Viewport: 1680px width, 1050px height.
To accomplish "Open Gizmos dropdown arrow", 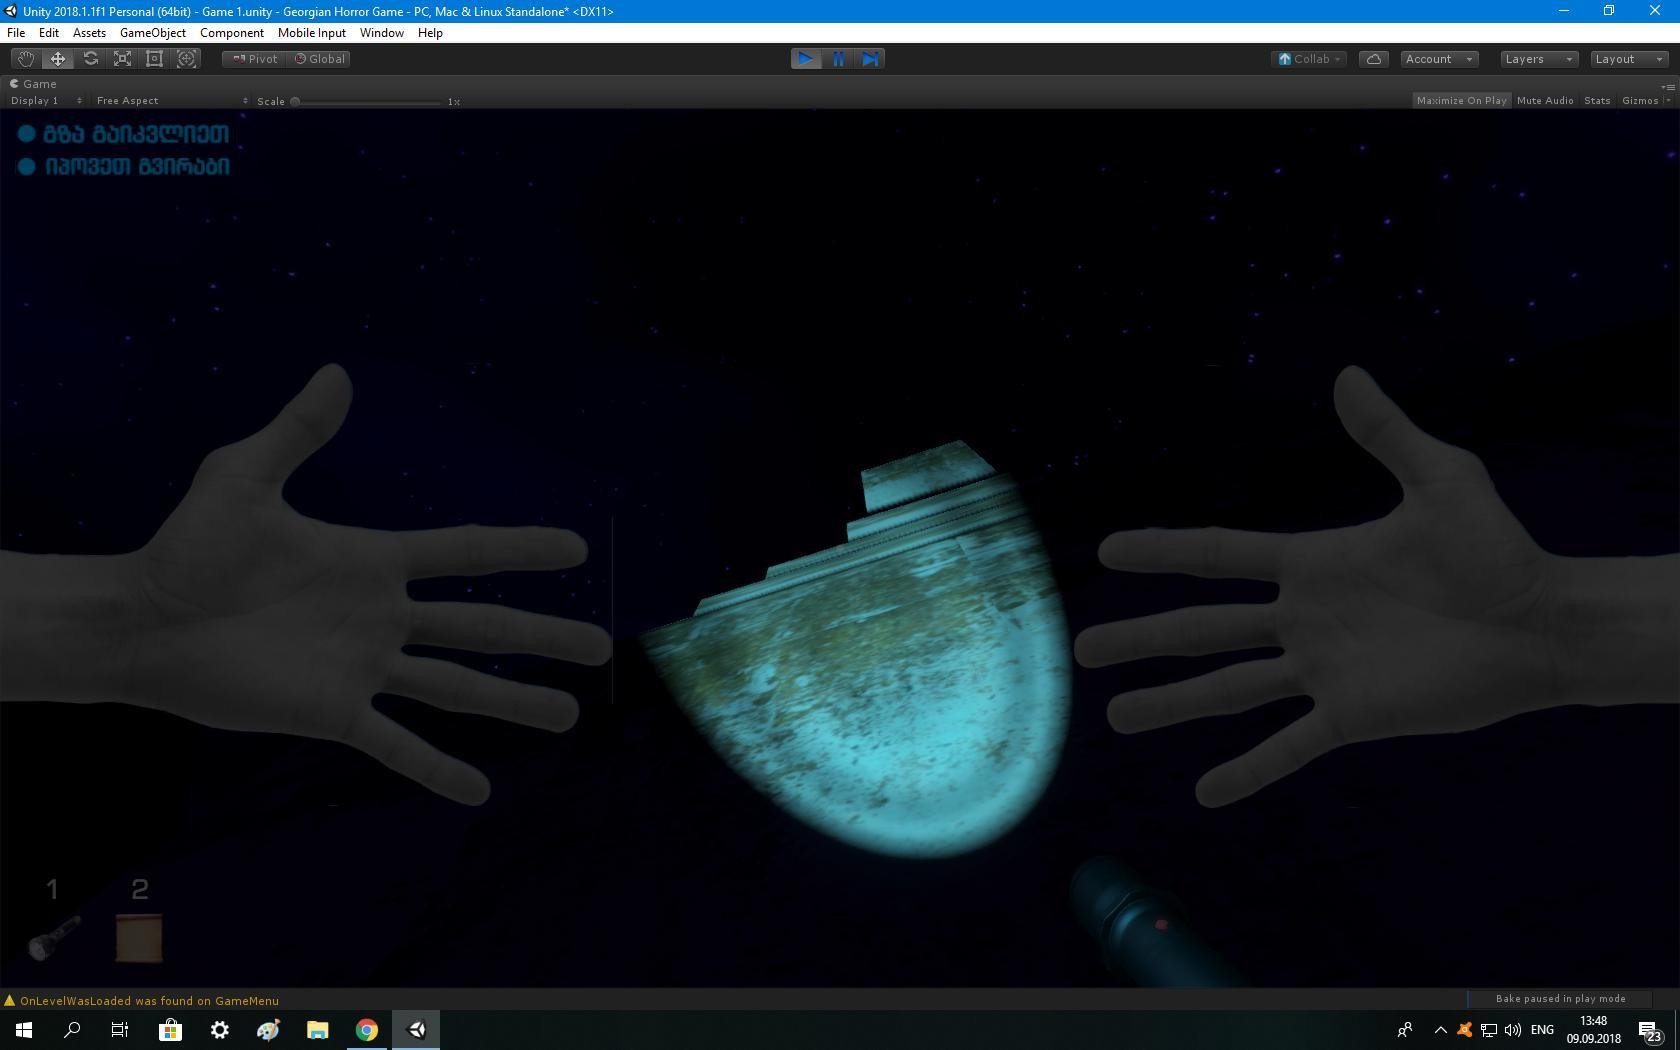I will coord(1667,100).
